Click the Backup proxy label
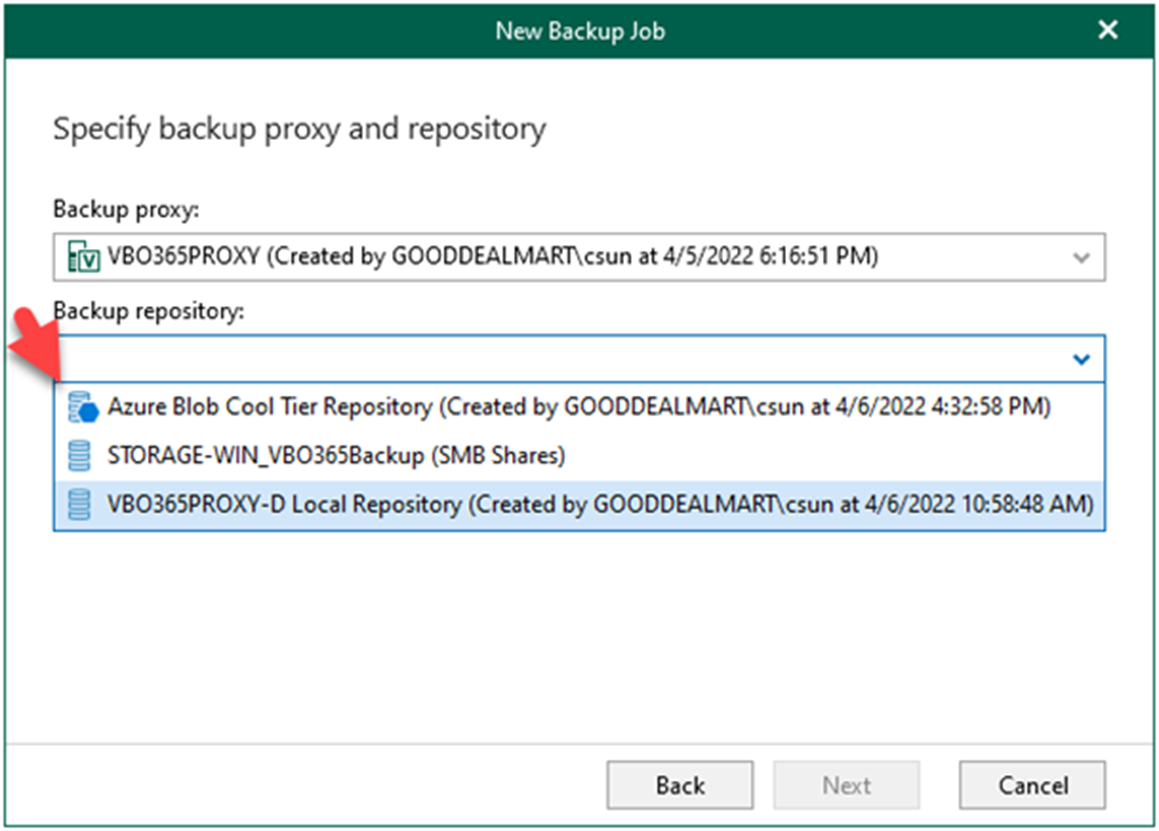Image resolution: width=1159 pixels, height=831 pixels. [126, 210]
